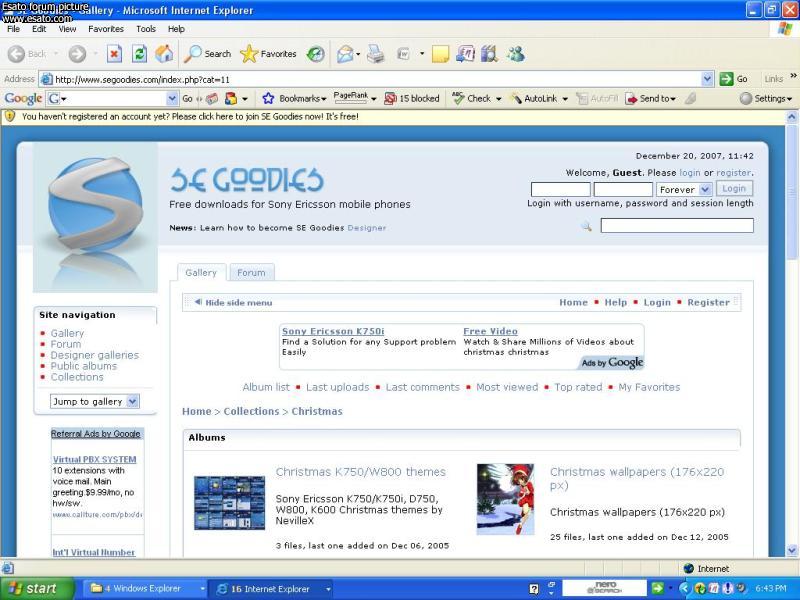This screenshot has width=800, height=600.
Task: Click the yellow registration info bar
Action: click(x=393, y=117)
